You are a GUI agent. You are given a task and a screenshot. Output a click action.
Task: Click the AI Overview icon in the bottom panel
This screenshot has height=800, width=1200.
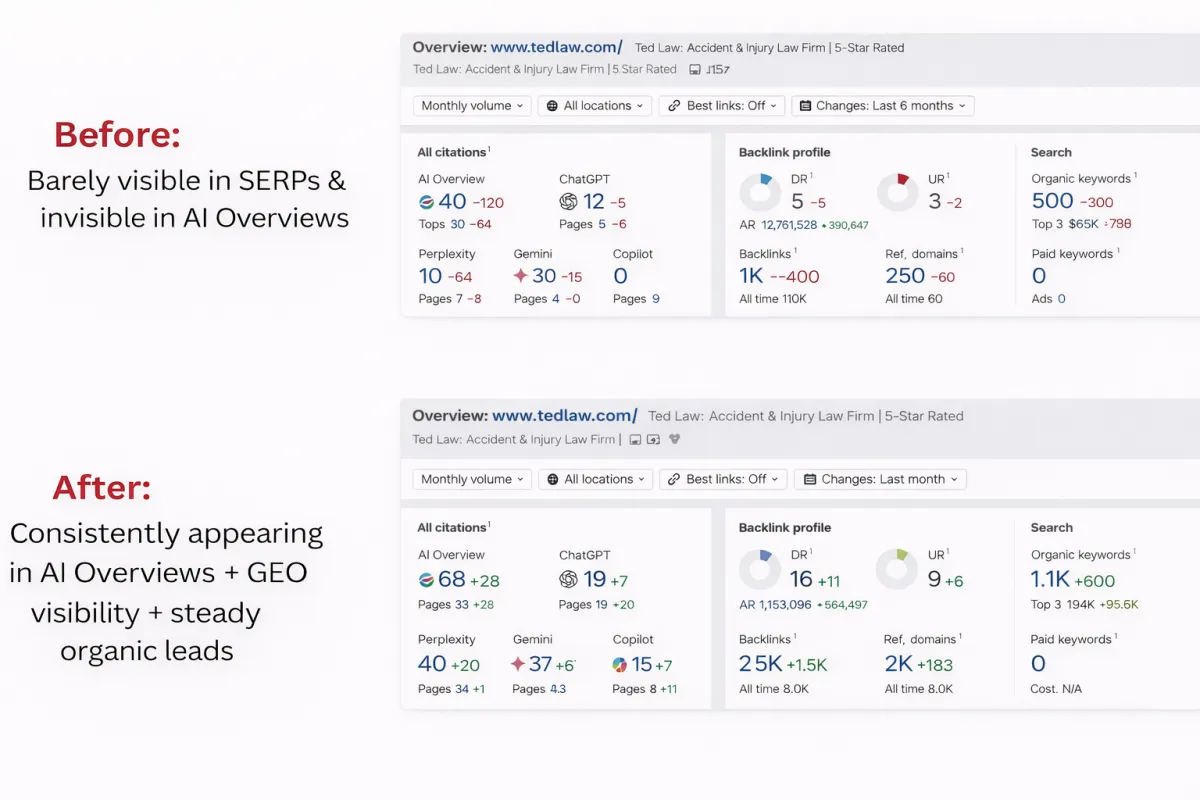(x=427, y=579)
